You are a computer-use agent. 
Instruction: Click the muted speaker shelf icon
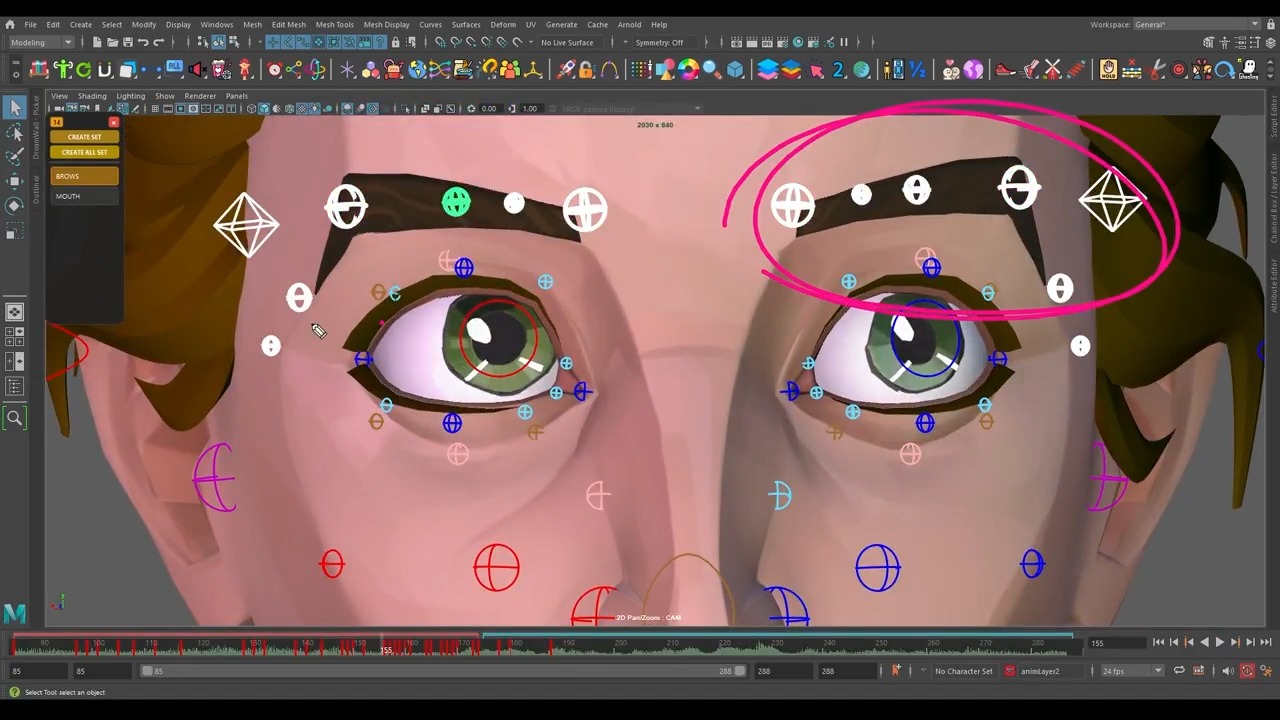coord(197,69)
